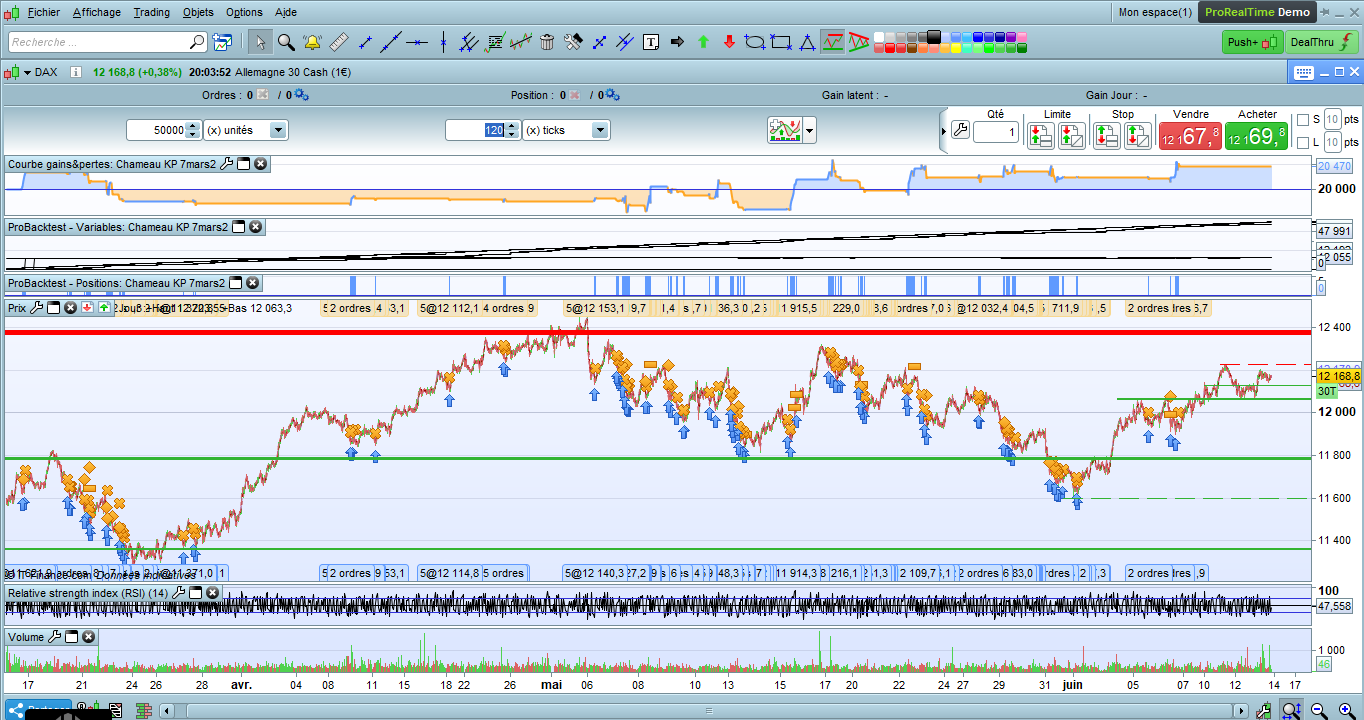Open the Affichage menu
Viewport: 1364px width, 720px height.
point(97,12)
